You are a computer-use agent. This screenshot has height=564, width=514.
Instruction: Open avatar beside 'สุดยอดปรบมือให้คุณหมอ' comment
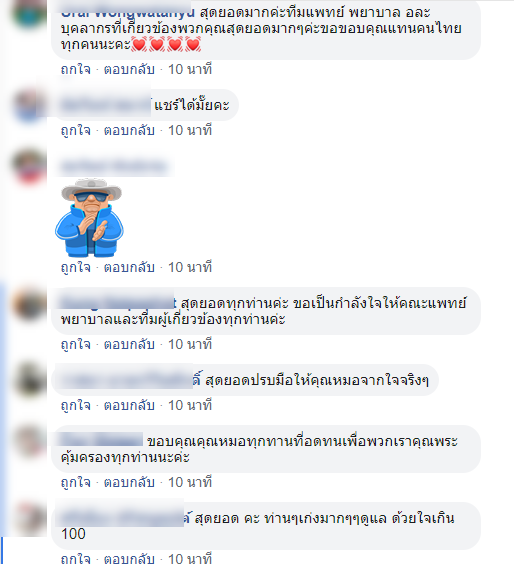click(29, 380)
